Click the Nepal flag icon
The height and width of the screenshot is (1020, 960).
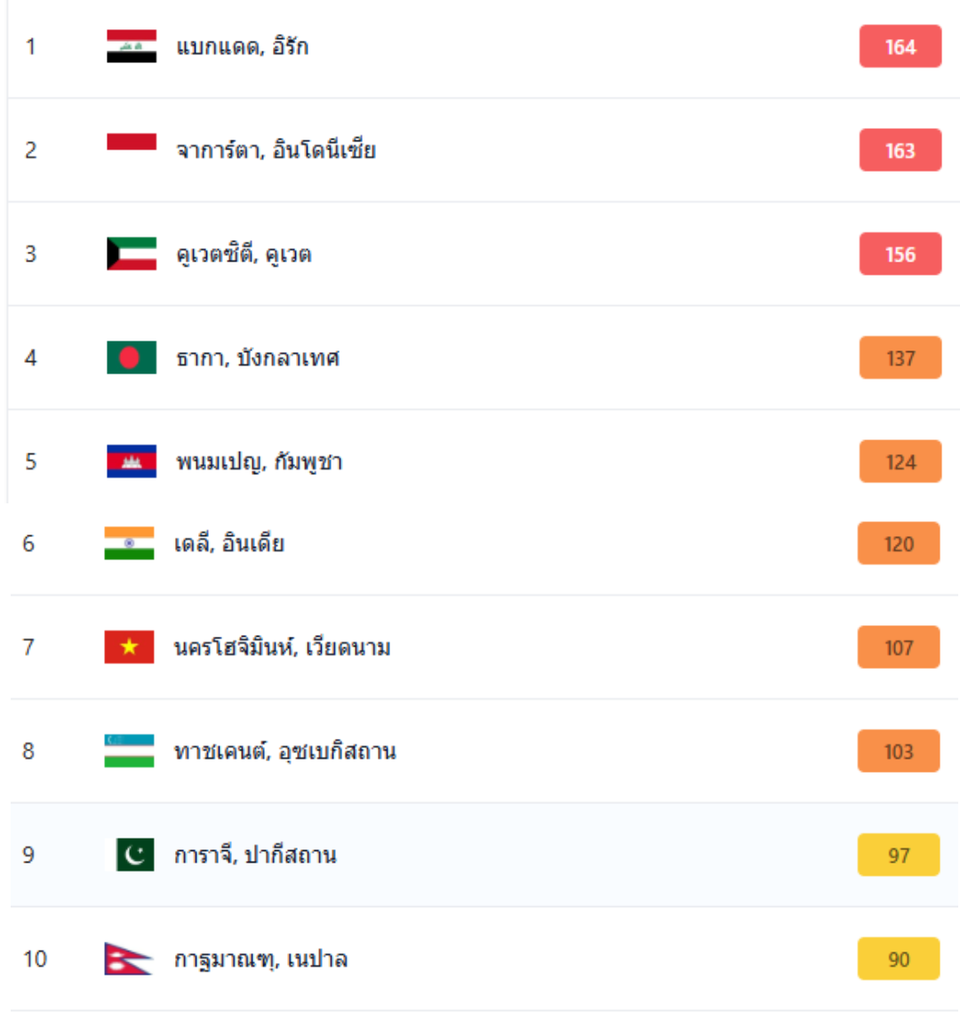(x=127, y=960)
